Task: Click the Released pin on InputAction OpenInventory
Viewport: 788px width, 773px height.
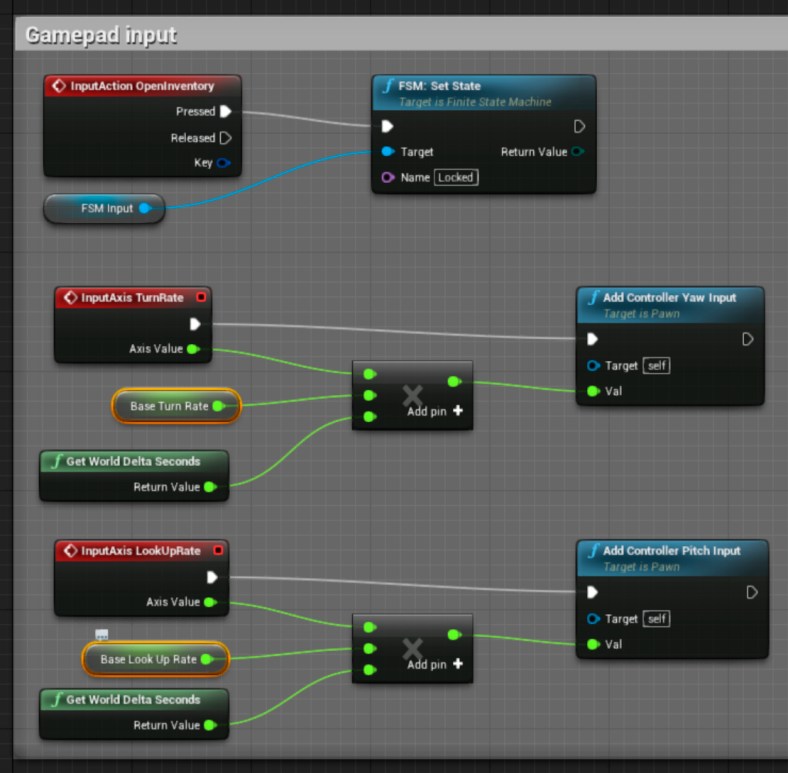Action: (225, 138)
